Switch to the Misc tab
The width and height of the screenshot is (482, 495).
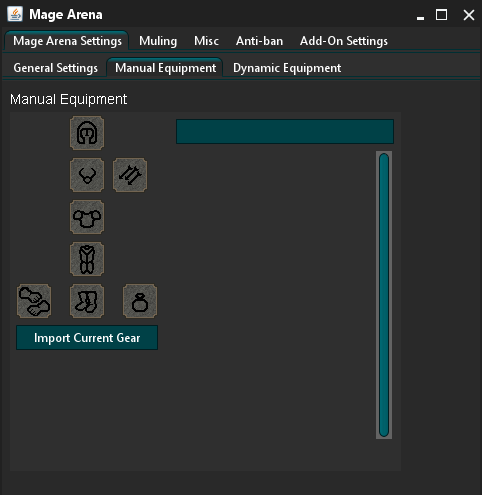click(x=206, y=41)
